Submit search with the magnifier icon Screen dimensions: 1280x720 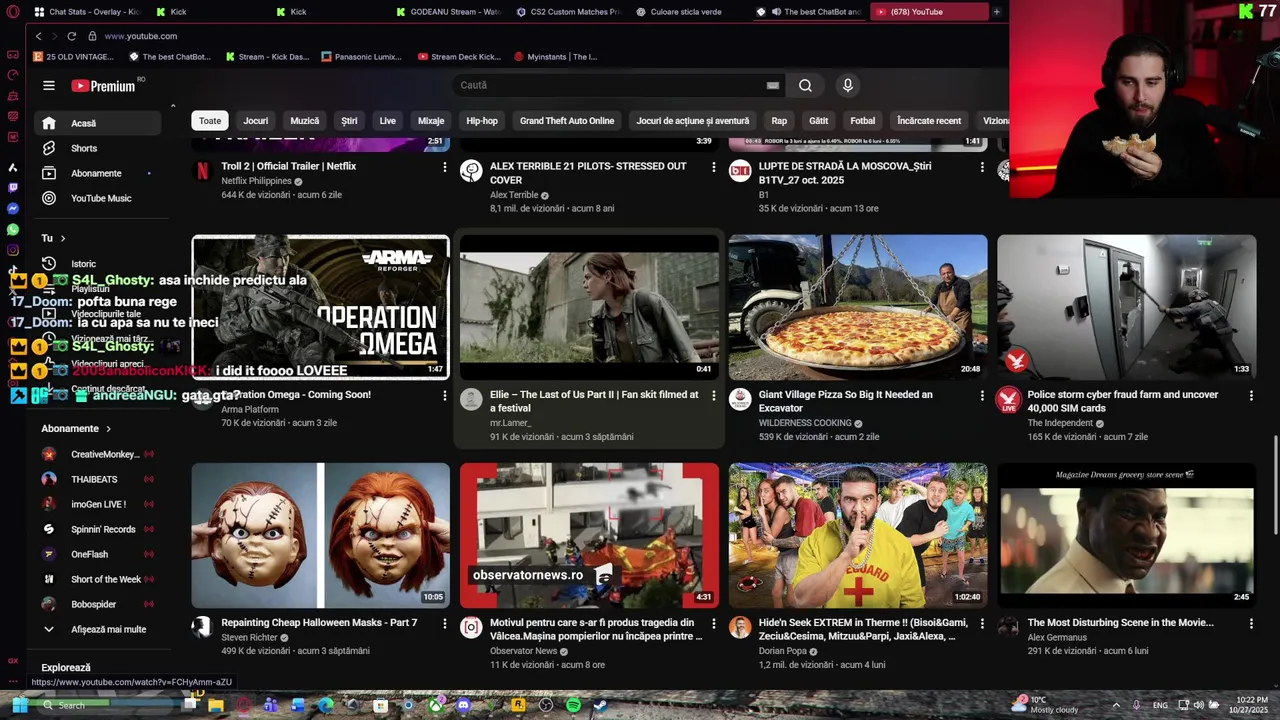point(805,85)
